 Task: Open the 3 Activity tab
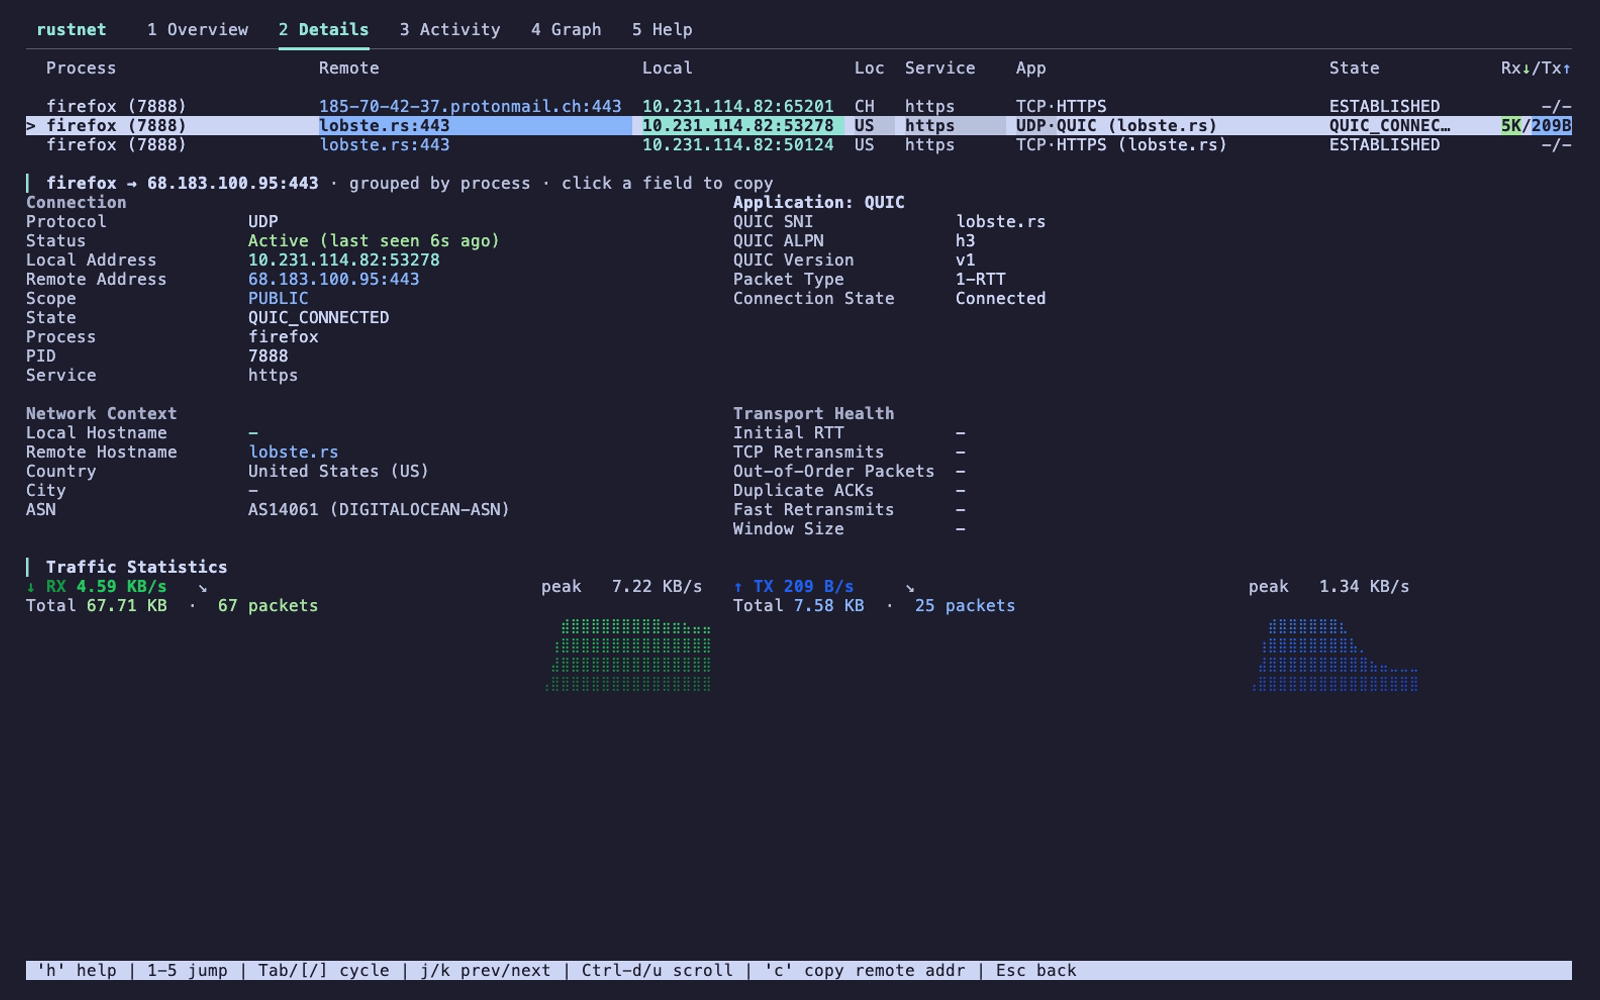(449, 30)
